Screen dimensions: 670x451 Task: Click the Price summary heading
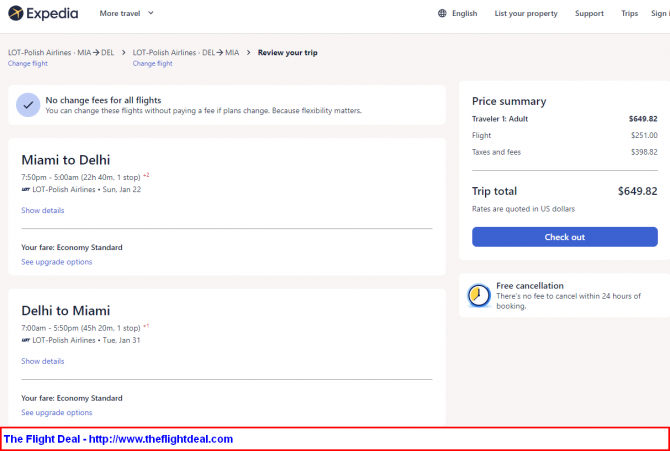(509, 101)
